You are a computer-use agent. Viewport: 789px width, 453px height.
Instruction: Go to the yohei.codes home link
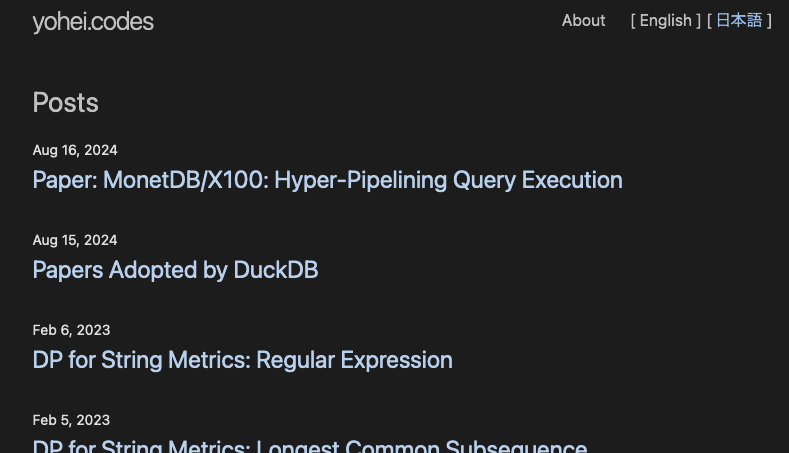(x=92, y=22)
